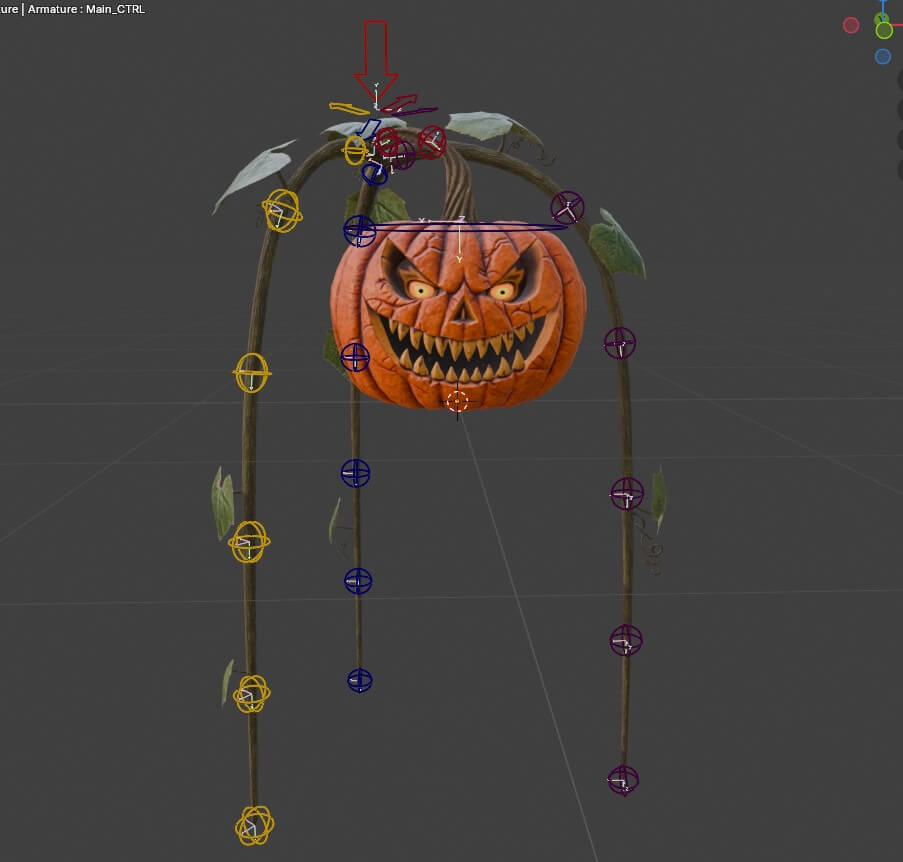
Task: Select the third blue sphere on the middle vine
Action: pos(355,473)
